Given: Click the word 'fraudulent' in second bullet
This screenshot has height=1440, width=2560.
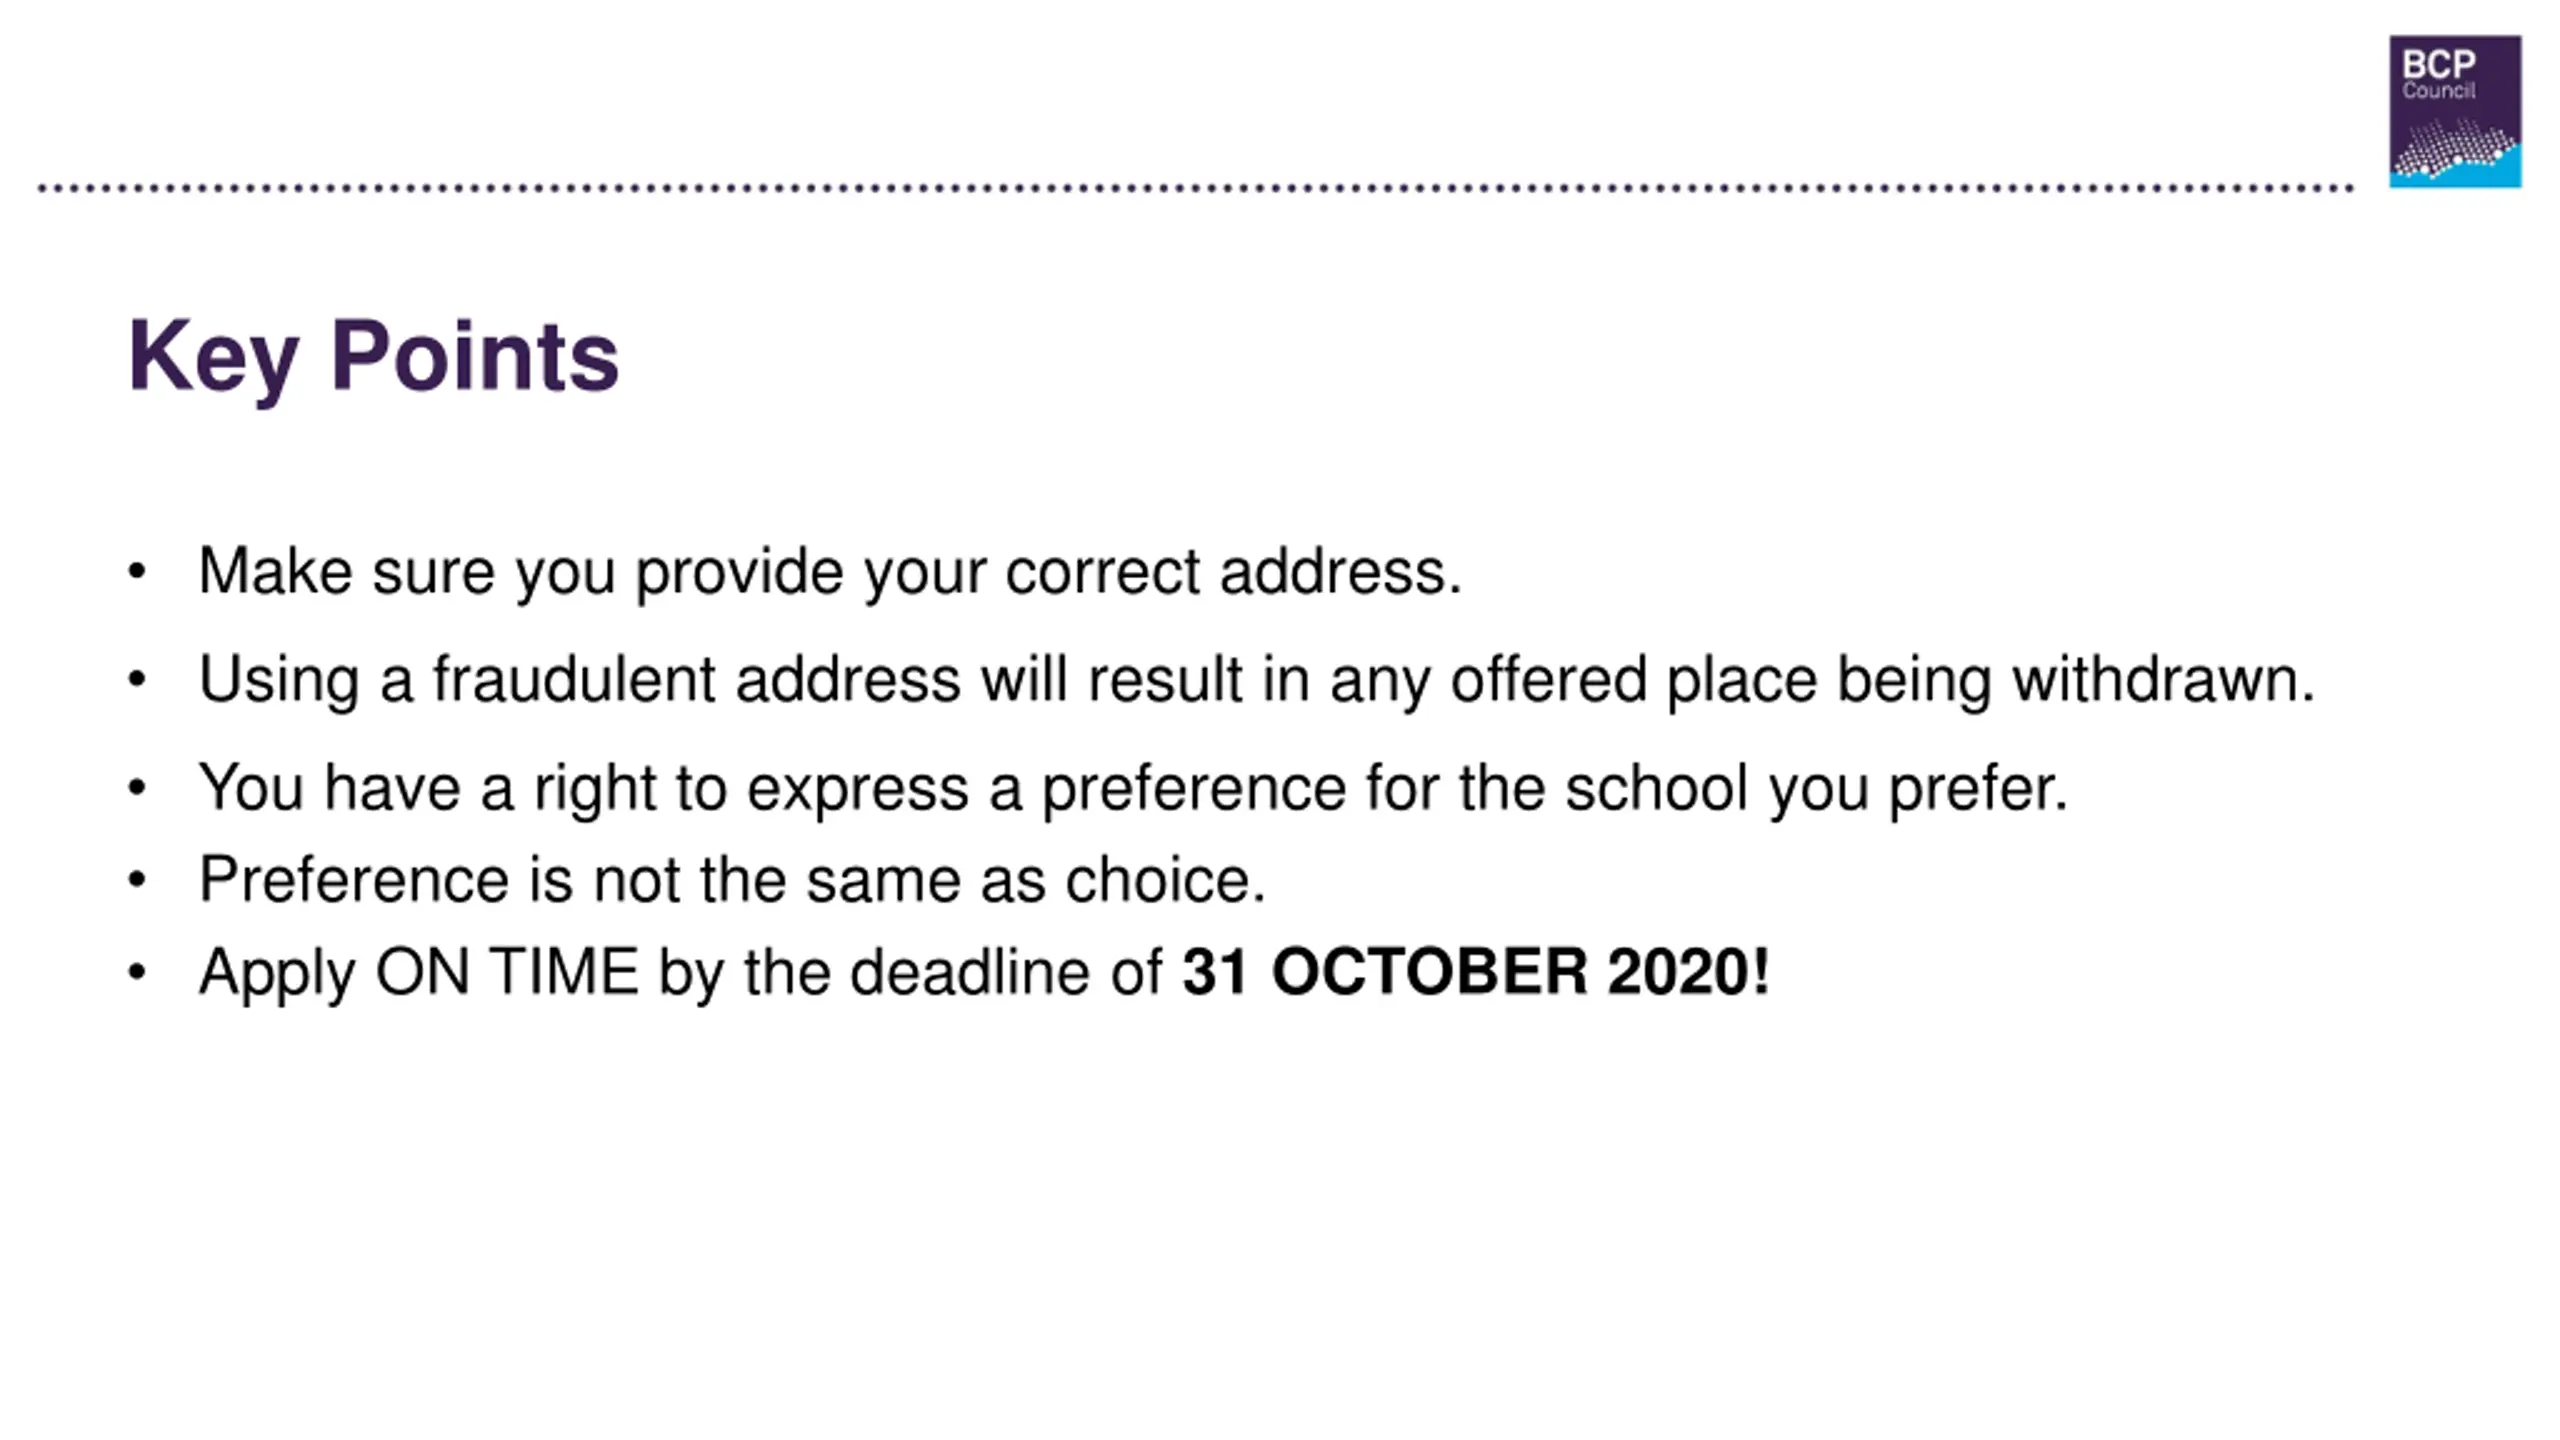Looking at the screenshot, I should [x=574, y=680].
